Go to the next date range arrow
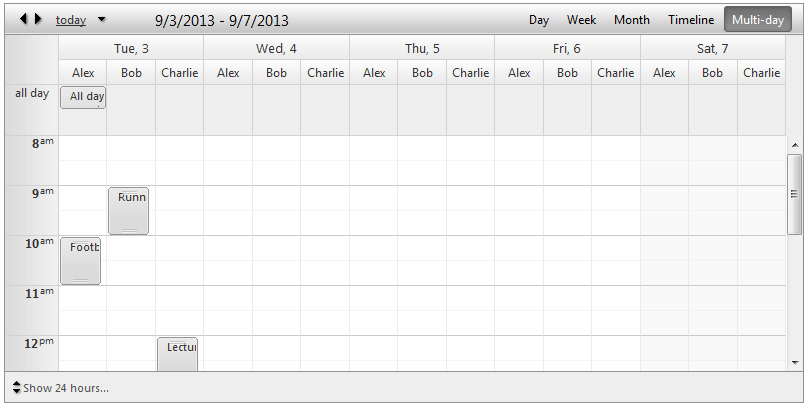808x407 pixels. (x=39, y=19)
